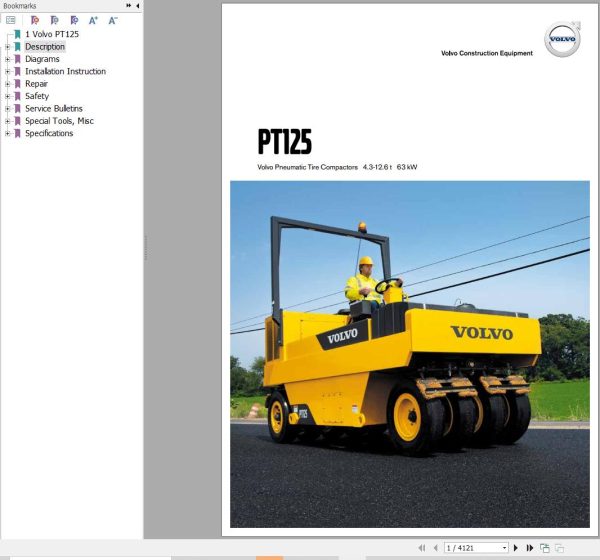Click the compactor photo on the page
The height and width of the screenshot is (560, 600).
[x=410, y=354]
